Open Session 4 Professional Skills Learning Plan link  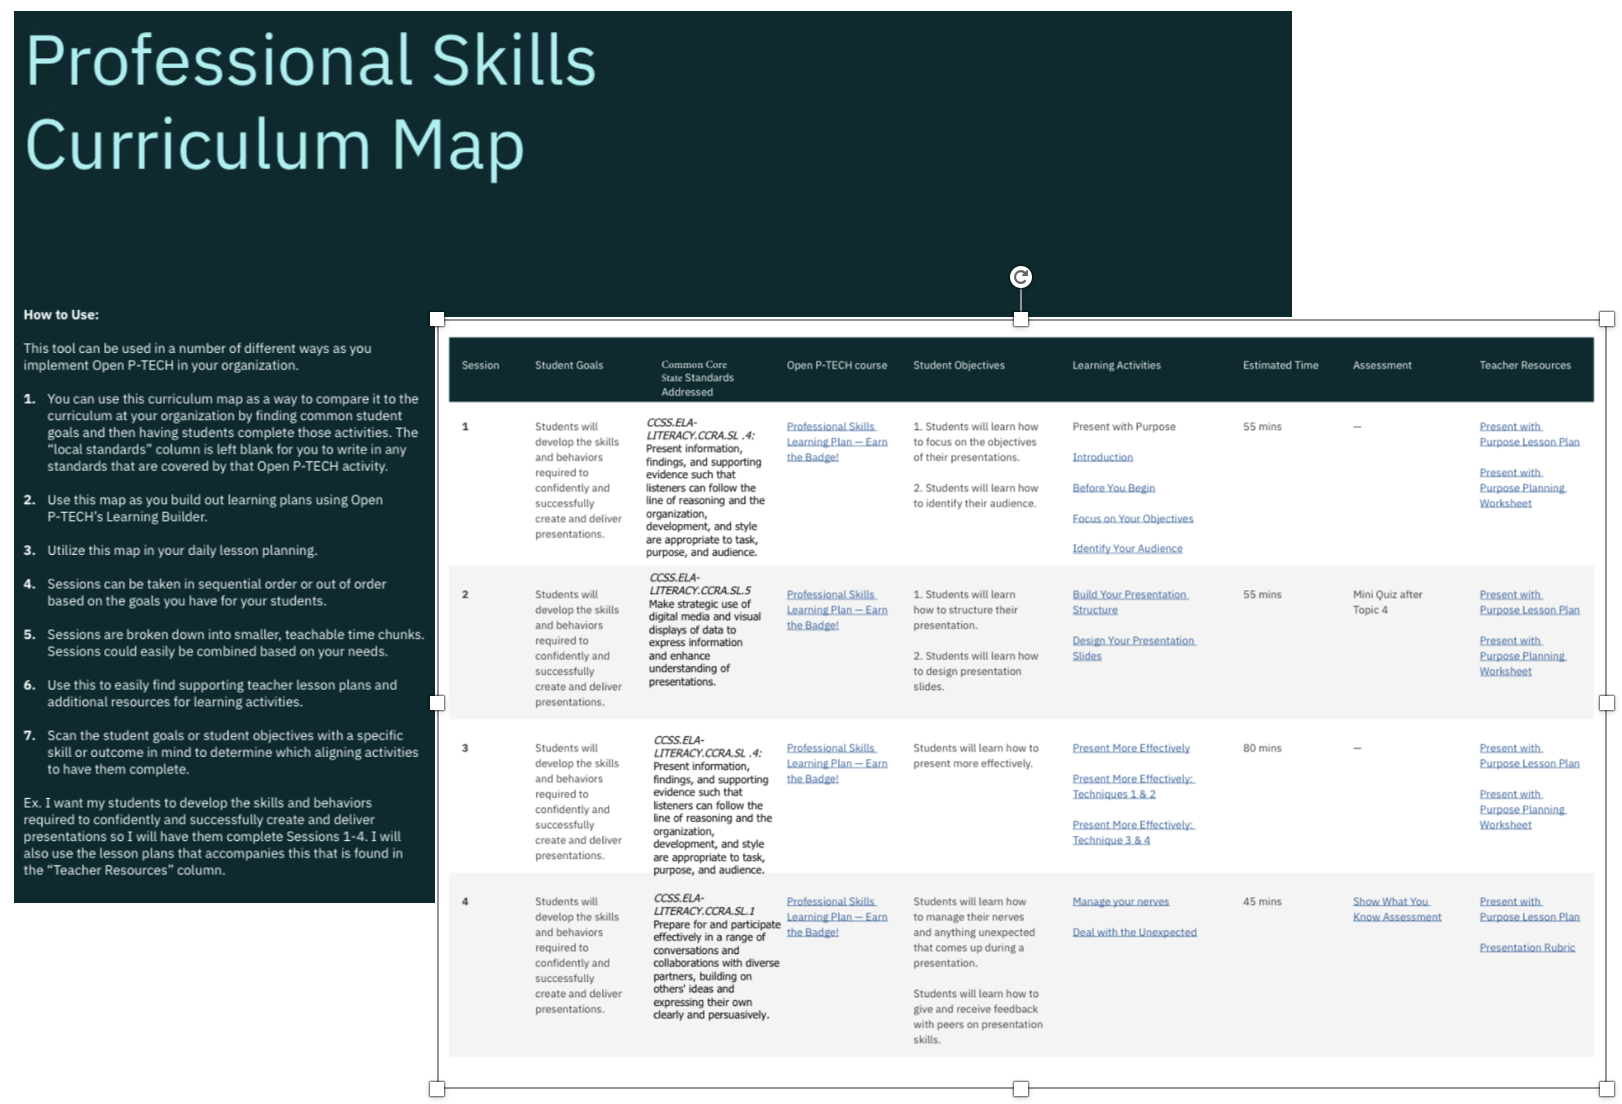click(836, 917)
